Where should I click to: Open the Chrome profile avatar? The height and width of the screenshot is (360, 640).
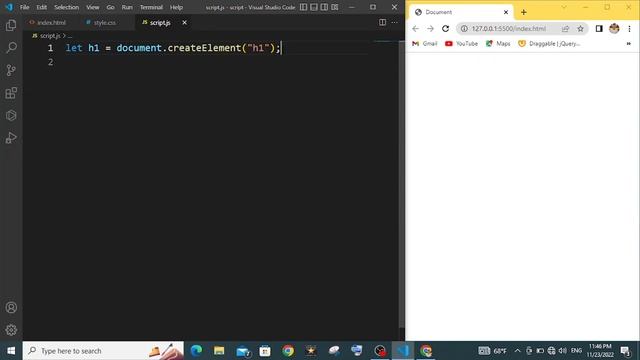tap(614, 29)
